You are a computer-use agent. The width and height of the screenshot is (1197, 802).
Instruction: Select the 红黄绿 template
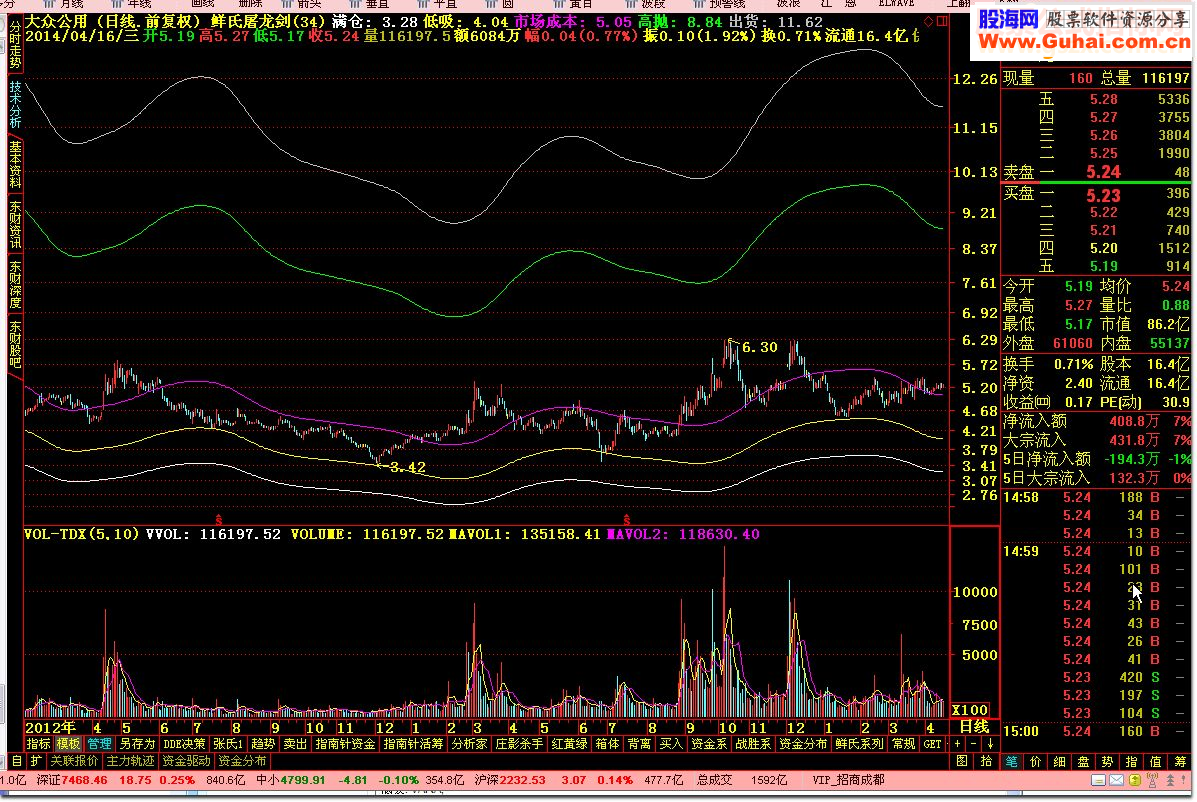569,743
